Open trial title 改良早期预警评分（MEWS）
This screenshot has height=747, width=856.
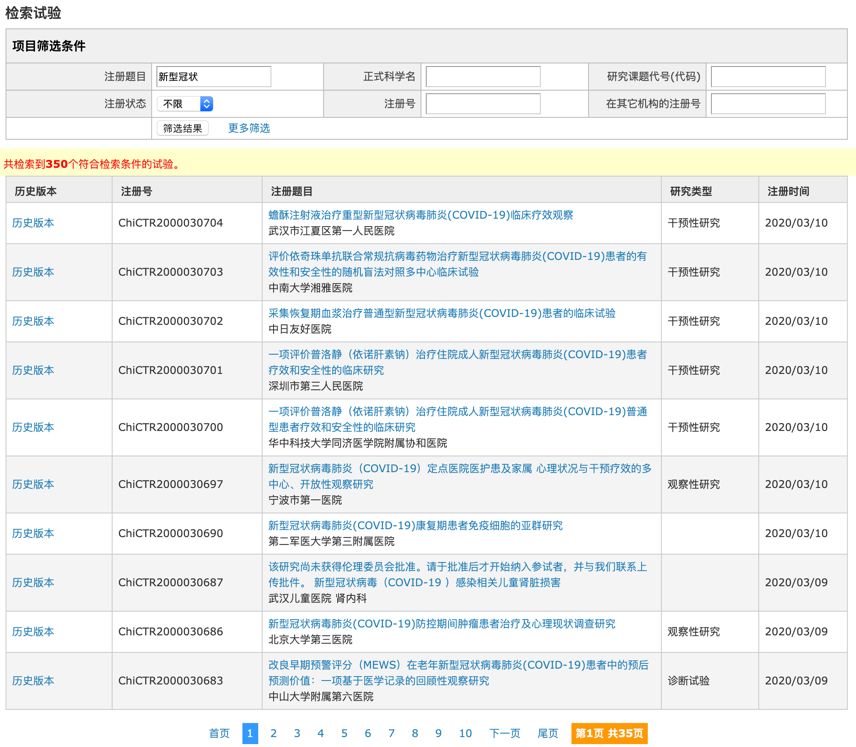click(459, 673)
